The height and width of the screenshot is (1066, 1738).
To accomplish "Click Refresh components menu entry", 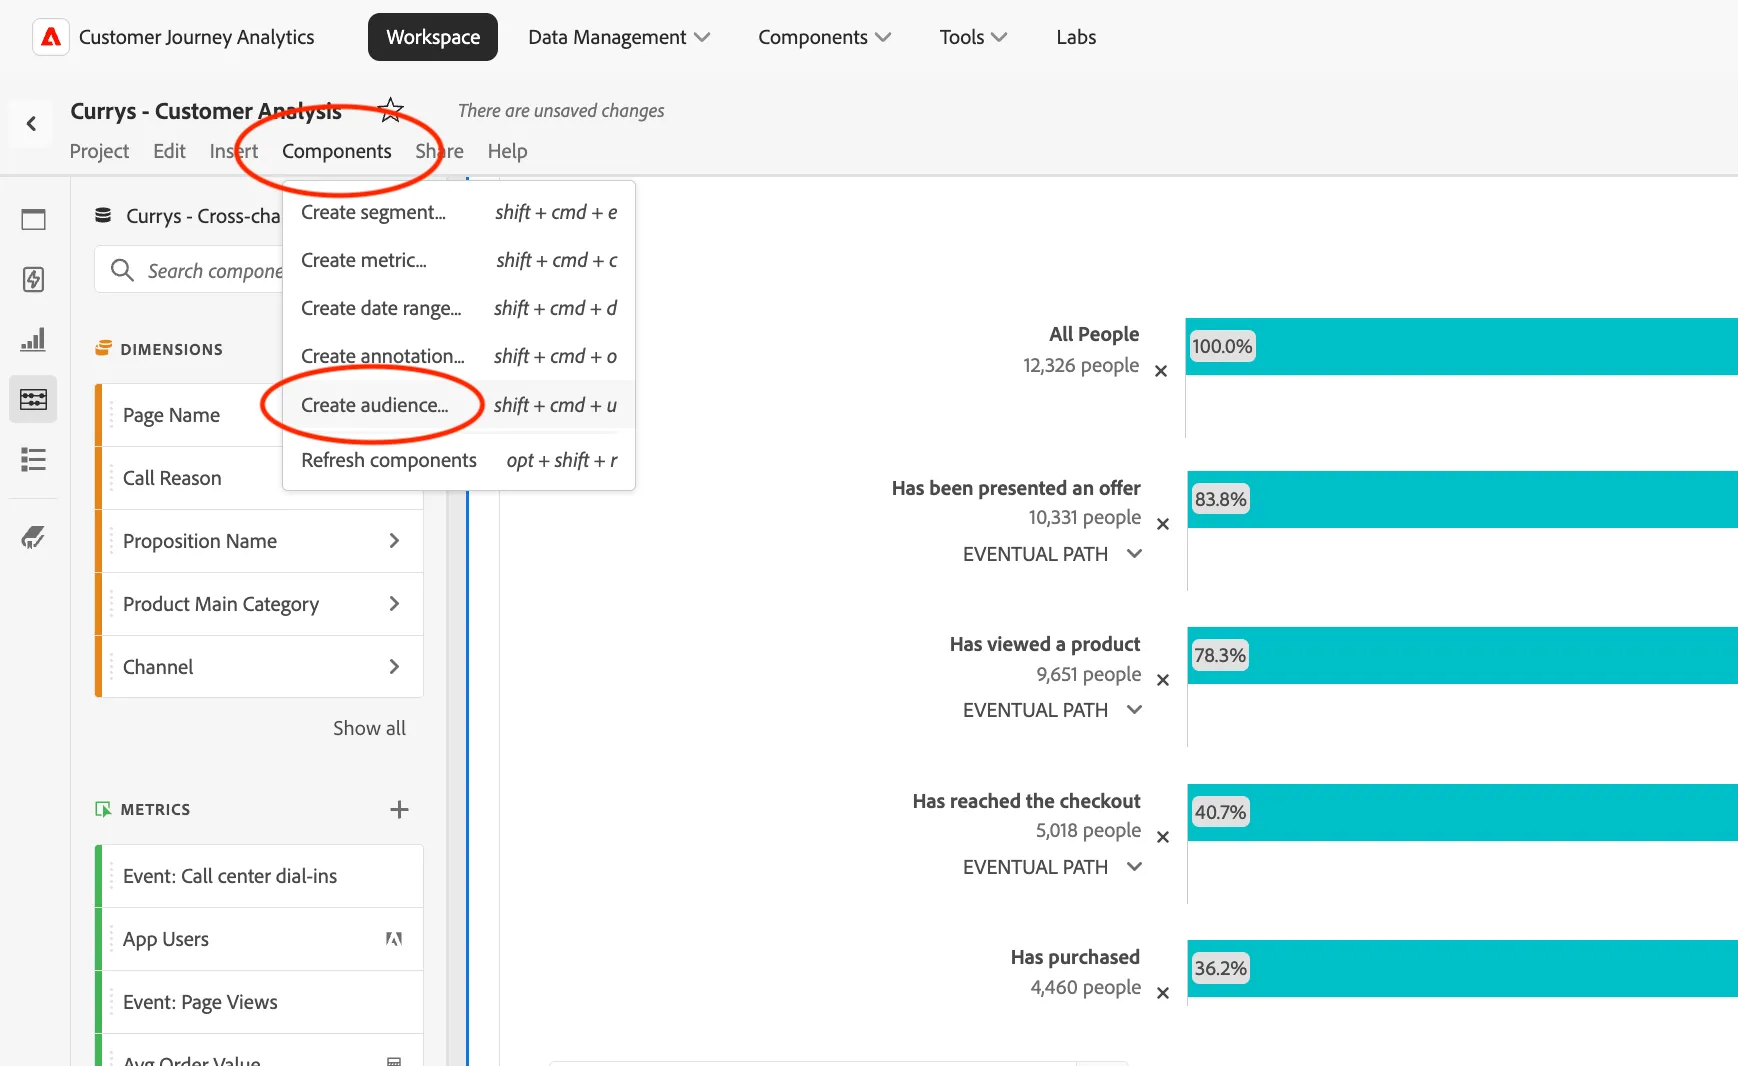I will coord(459,460).
